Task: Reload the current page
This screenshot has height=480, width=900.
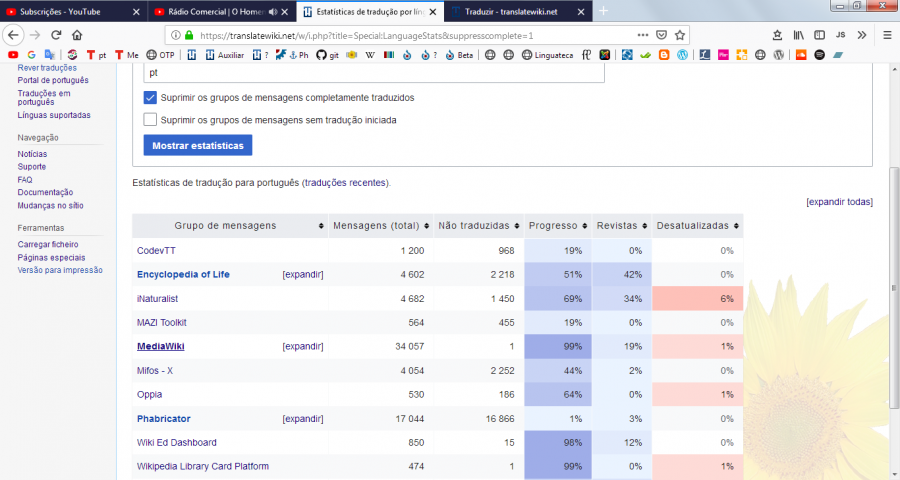Action: [56, 35]
